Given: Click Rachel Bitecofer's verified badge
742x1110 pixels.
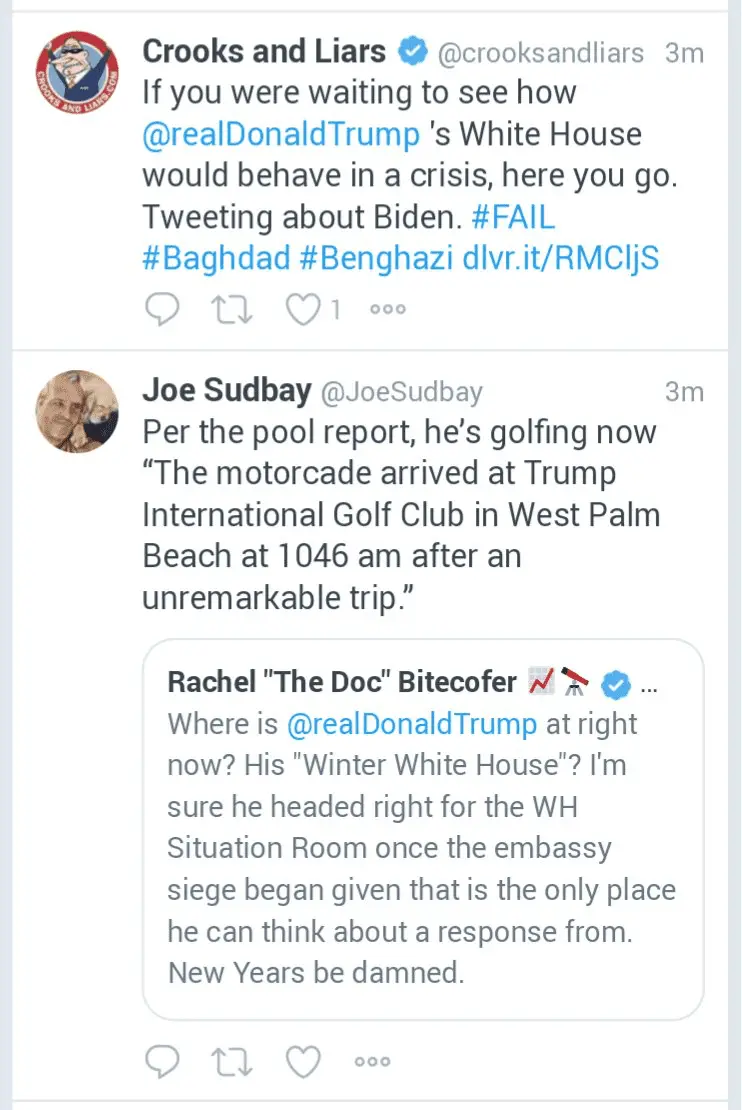Looking at the screenshot, I should tap(618, 685).
